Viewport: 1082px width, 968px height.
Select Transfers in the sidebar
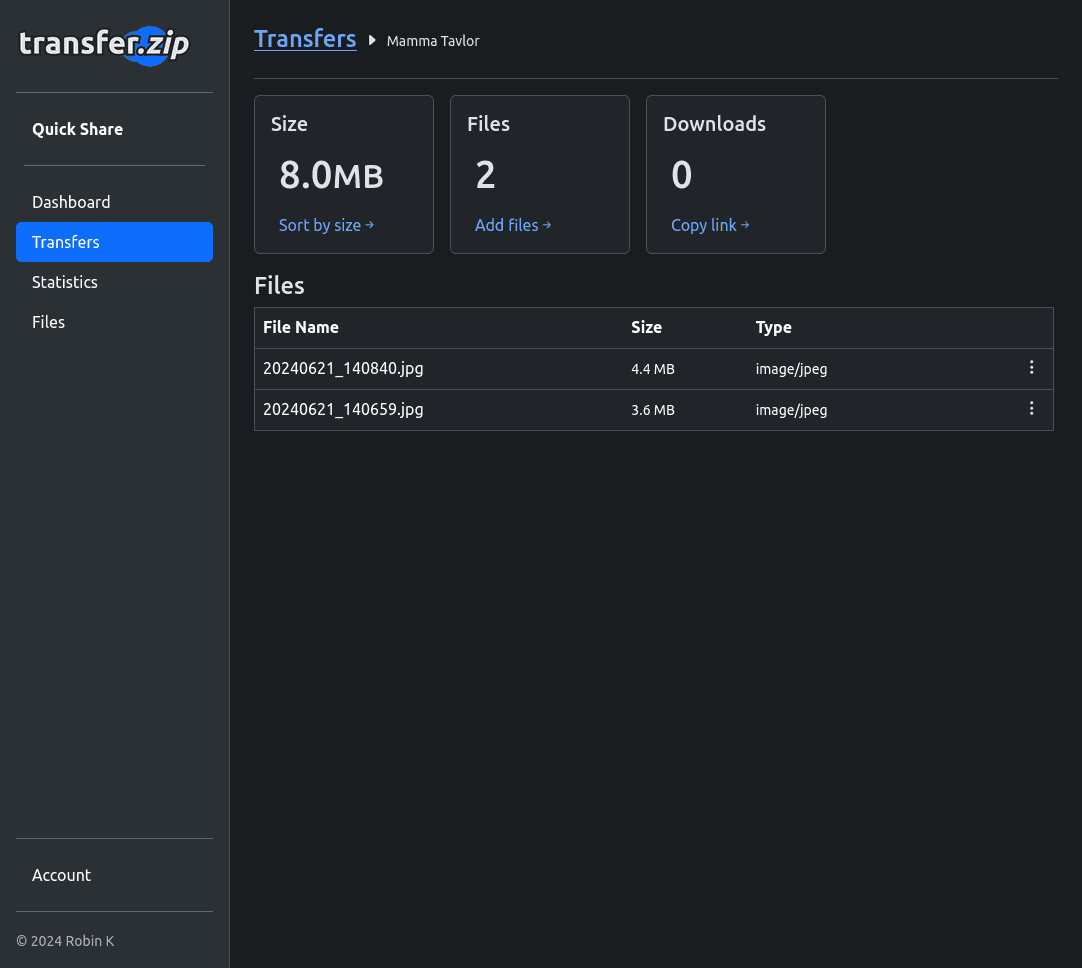pos(115,242)
